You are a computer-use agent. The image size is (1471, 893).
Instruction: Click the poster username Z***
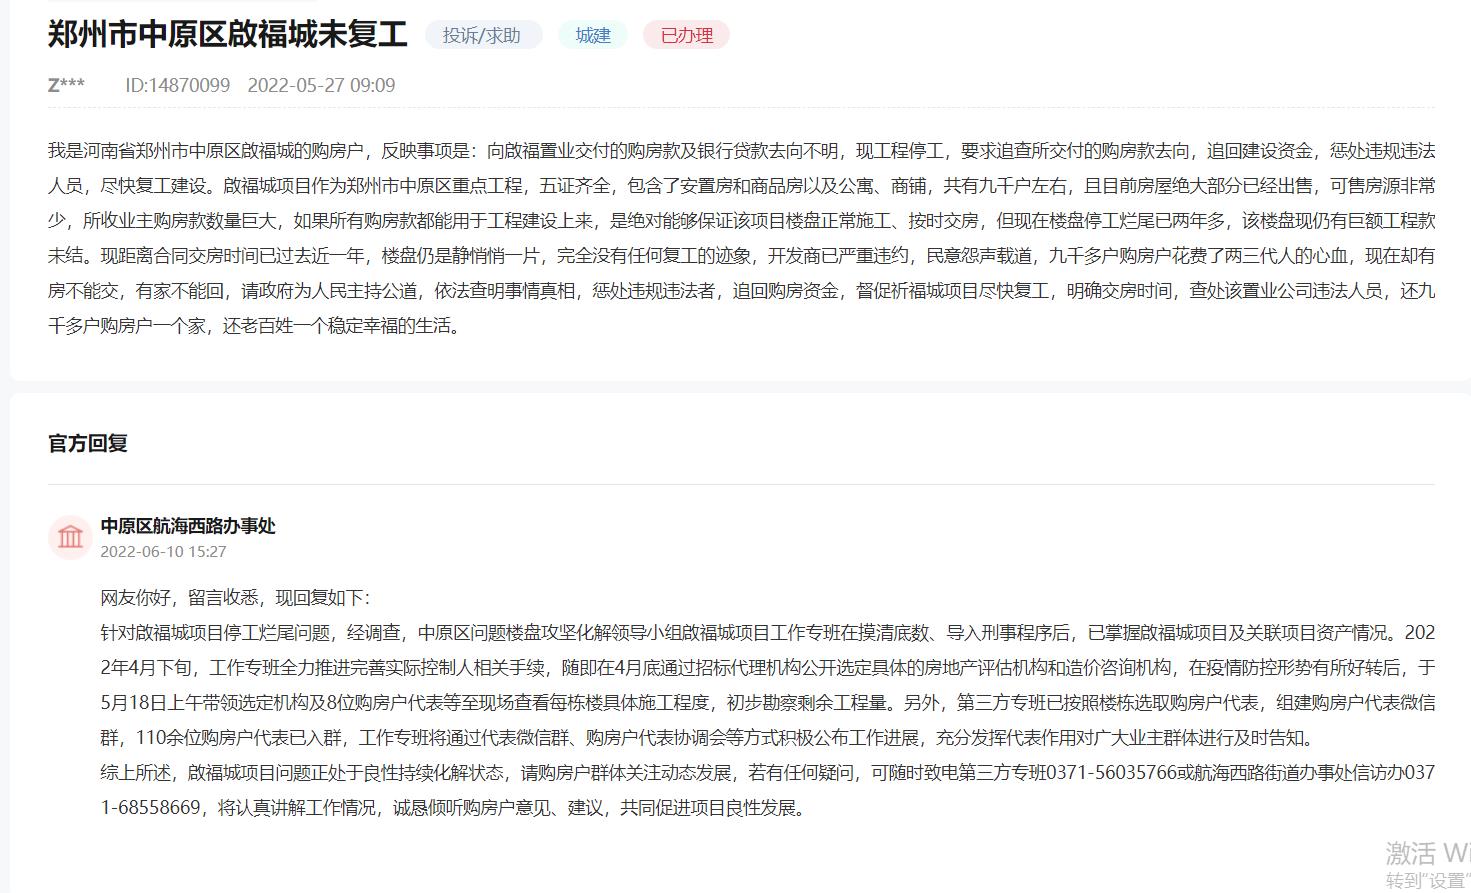coord(66,85)
